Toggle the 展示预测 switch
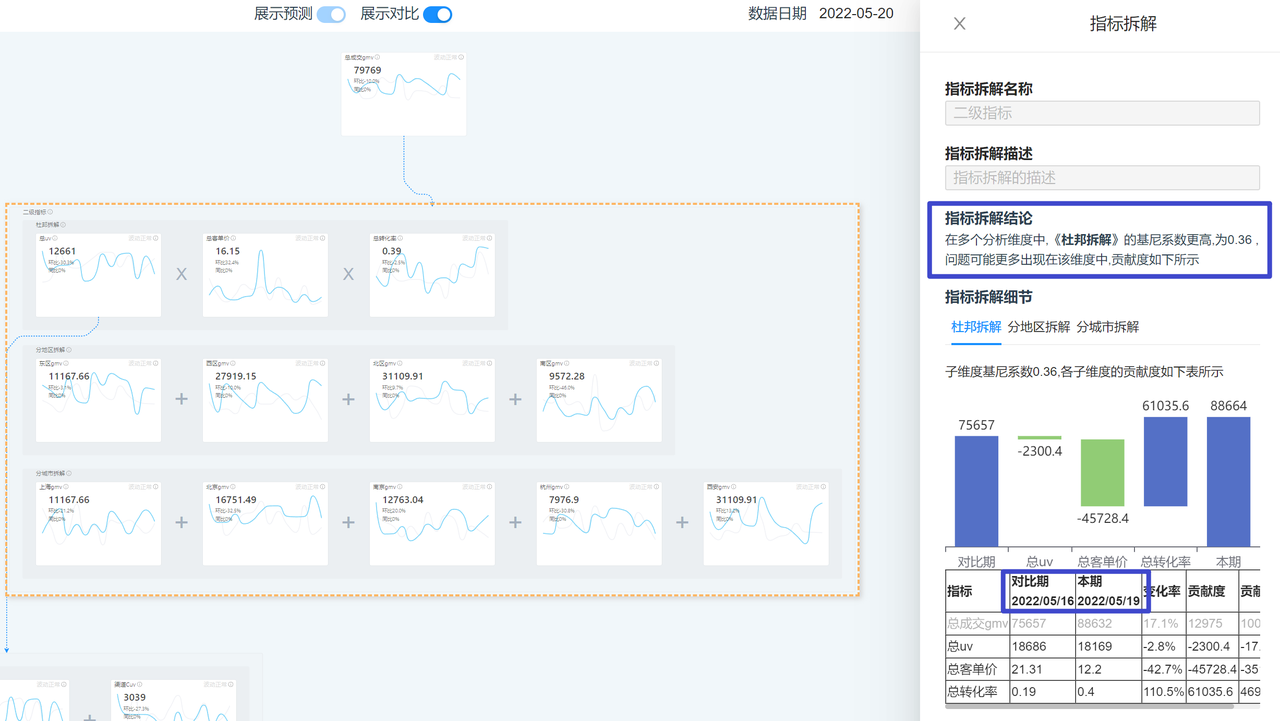The width and height of the screenshot is (1280, 721). [x=331, y=14]
